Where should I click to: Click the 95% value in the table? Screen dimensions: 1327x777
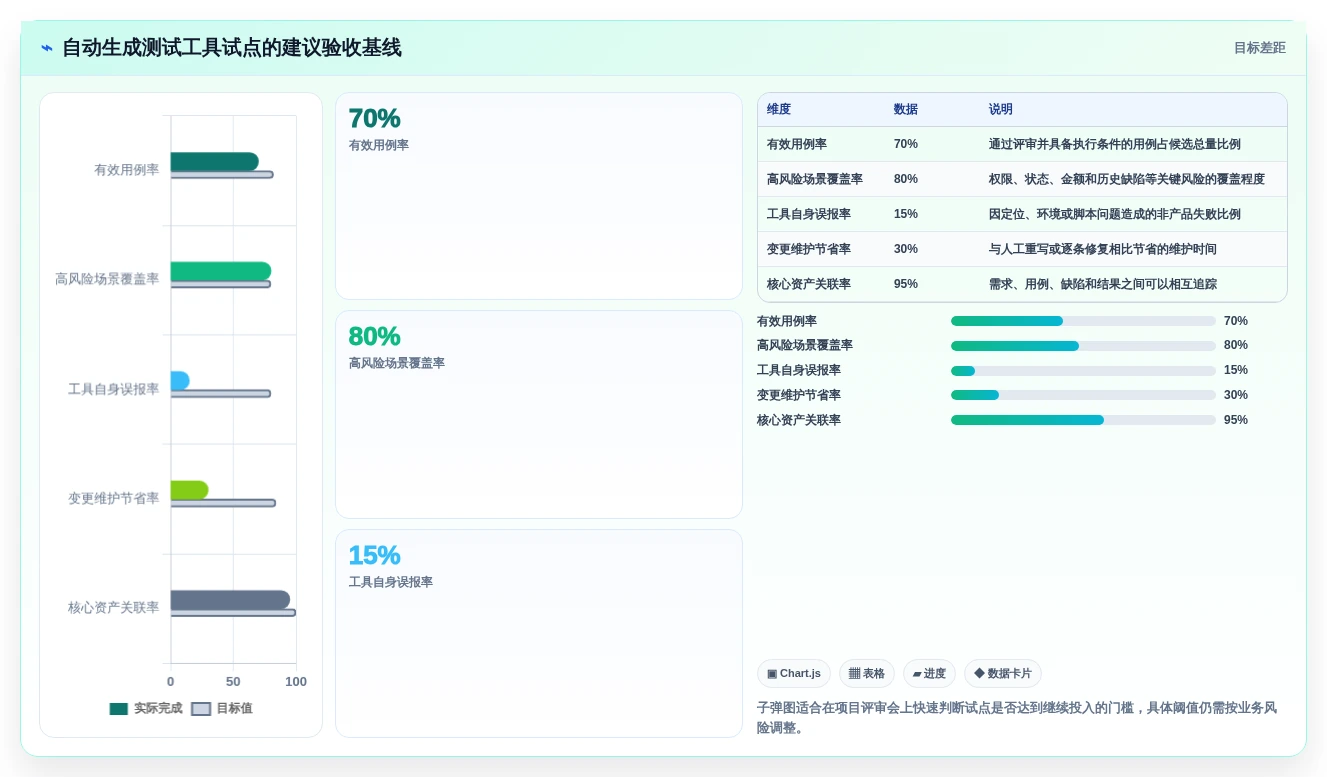point(906,284)
